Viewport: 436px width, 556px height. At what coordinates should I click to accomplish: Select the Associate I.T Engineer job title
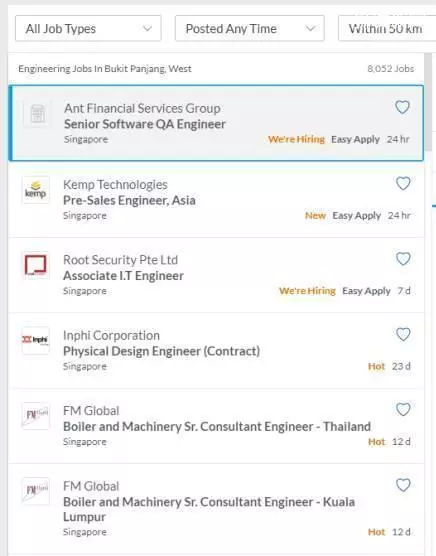pyautogui.click(x=123, y=276)
